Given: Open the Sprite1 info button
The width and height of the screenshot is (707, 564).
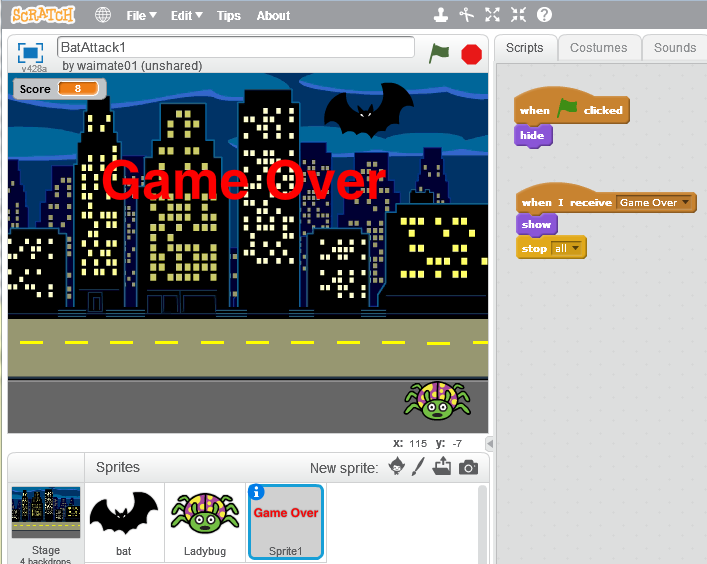Looking at the screenshot, I should pyautogui.click(x=256, y=492).
